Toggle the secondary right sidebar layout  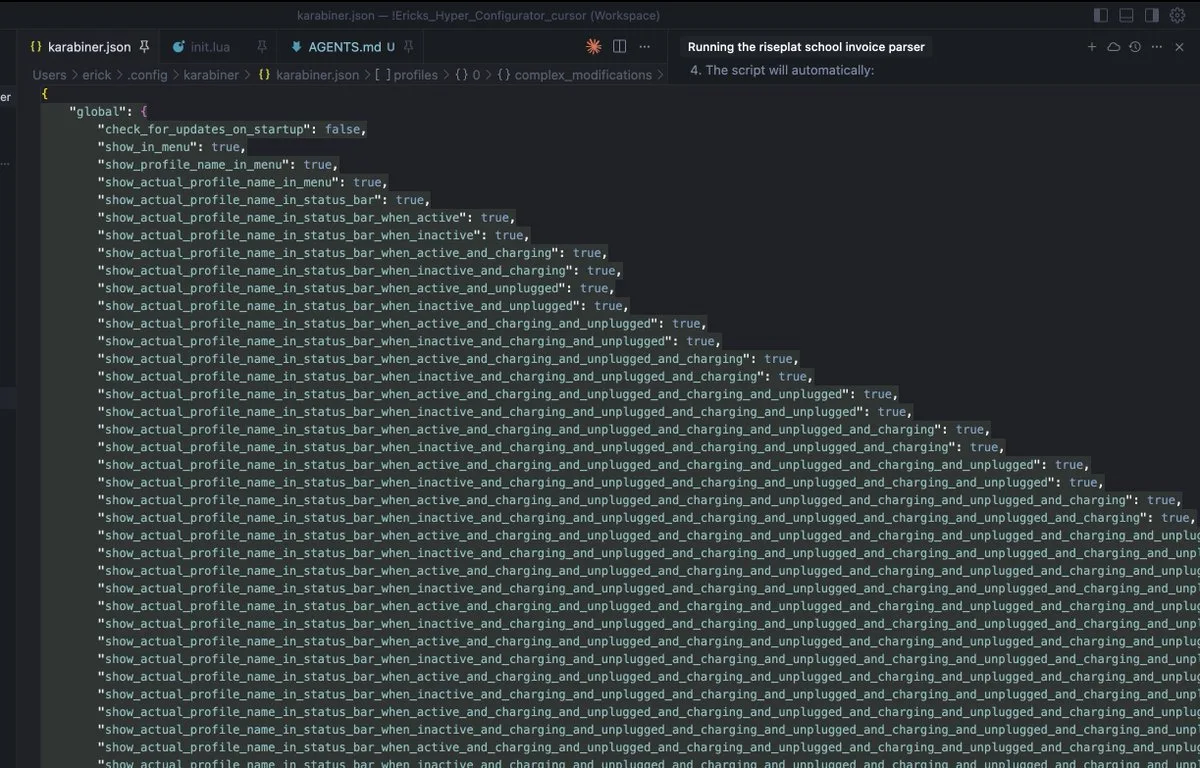(x=1151, y=15)
